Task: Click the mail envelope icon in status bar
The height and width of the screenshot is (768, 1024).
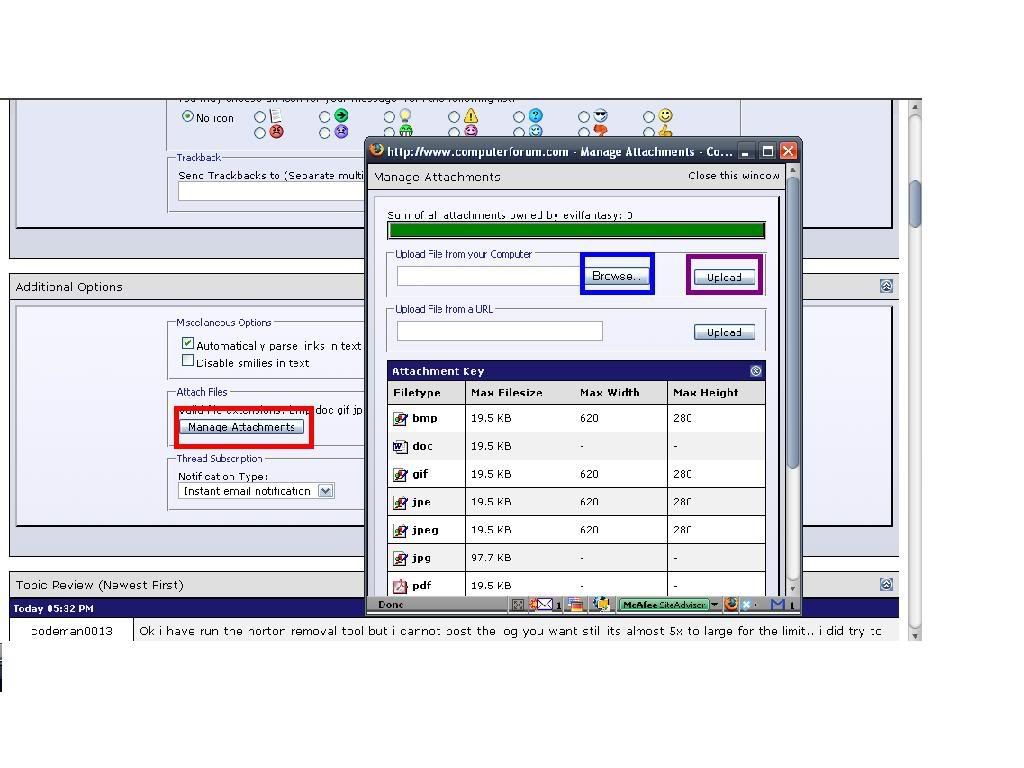Action: click(543, 604)
